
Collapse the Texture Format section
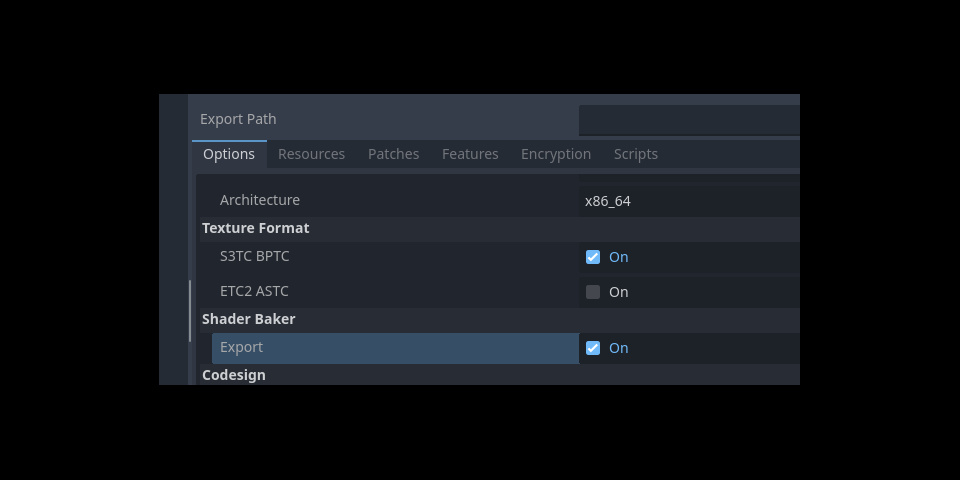(x=256, y=228)
